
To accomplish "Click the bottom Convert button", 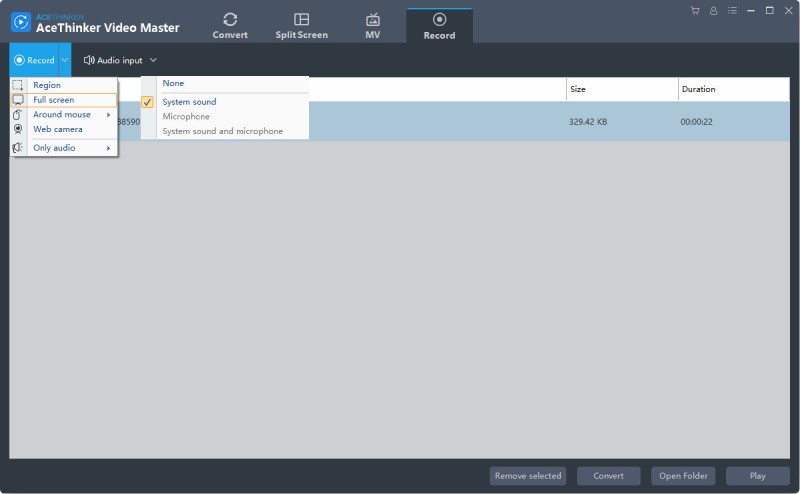I will 608,476.
